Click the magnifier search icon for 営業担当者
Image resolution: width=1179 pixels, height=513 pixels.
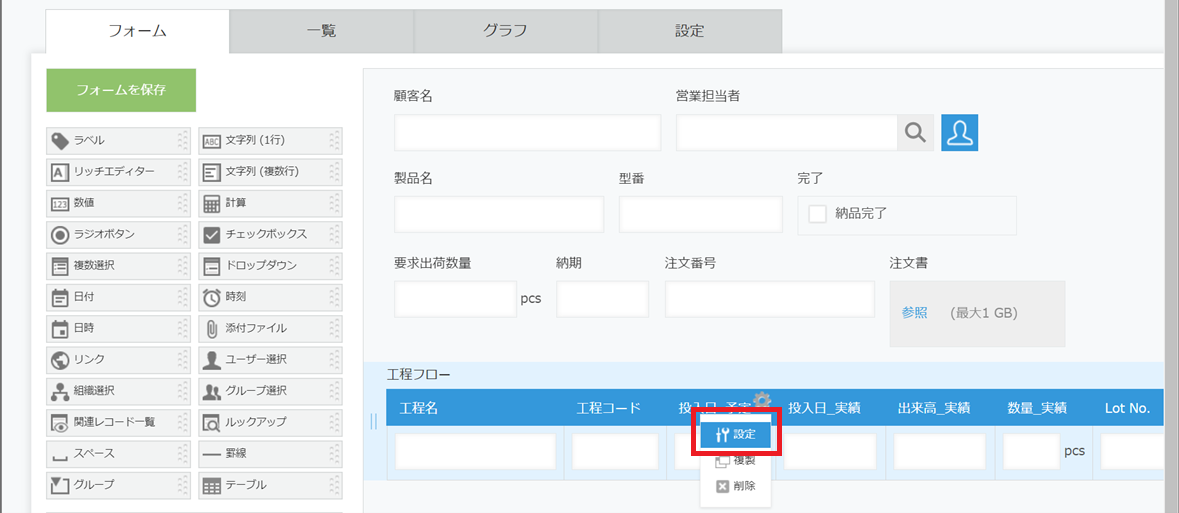coord(915,133)
